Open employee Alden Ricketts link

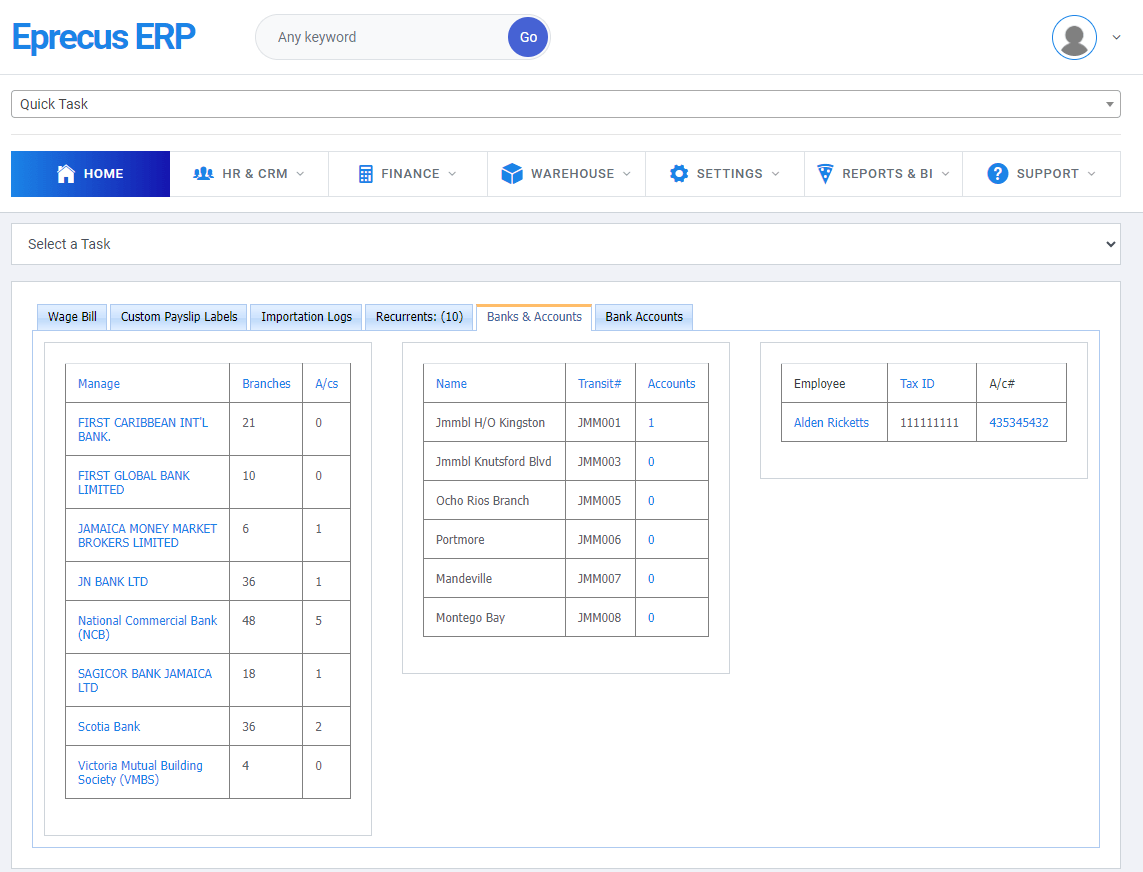pyautogui.click(x=831, y=423)
